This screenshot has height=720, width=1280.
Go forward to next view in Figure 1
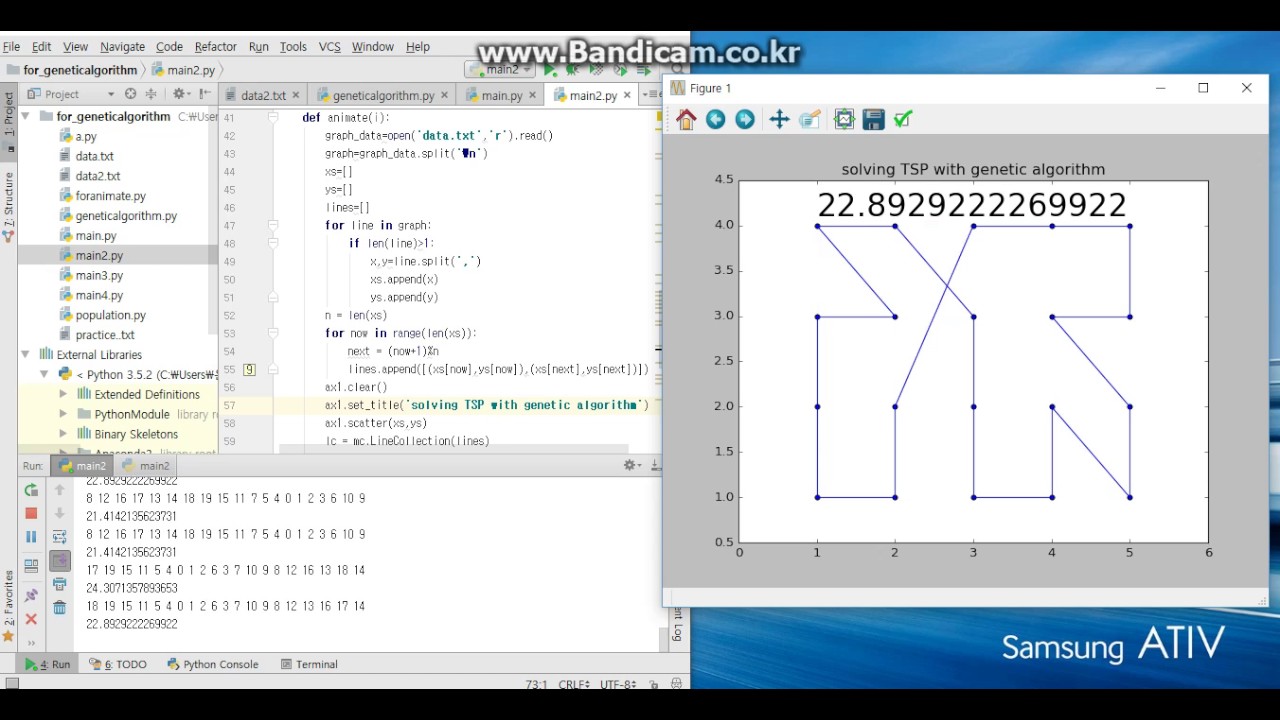pos(745,120)
